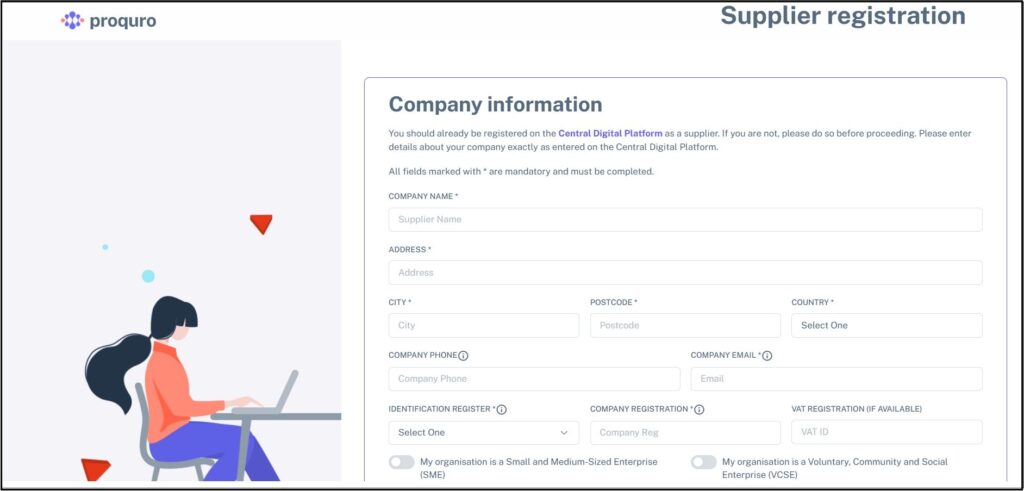Click the VAT ID input field
Viewport: 1024px width, 491px height.
[x=886, y=433]
